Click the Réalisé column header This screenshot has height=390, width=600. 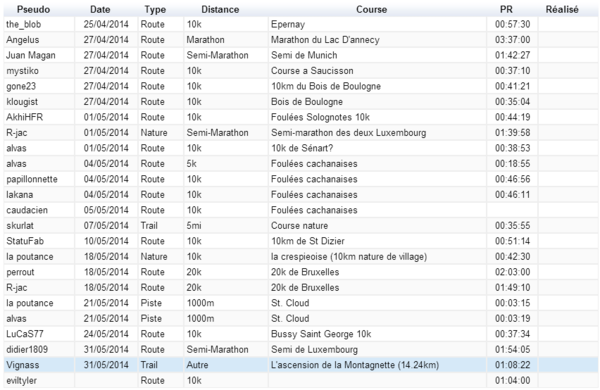click(x=562, y=9)
